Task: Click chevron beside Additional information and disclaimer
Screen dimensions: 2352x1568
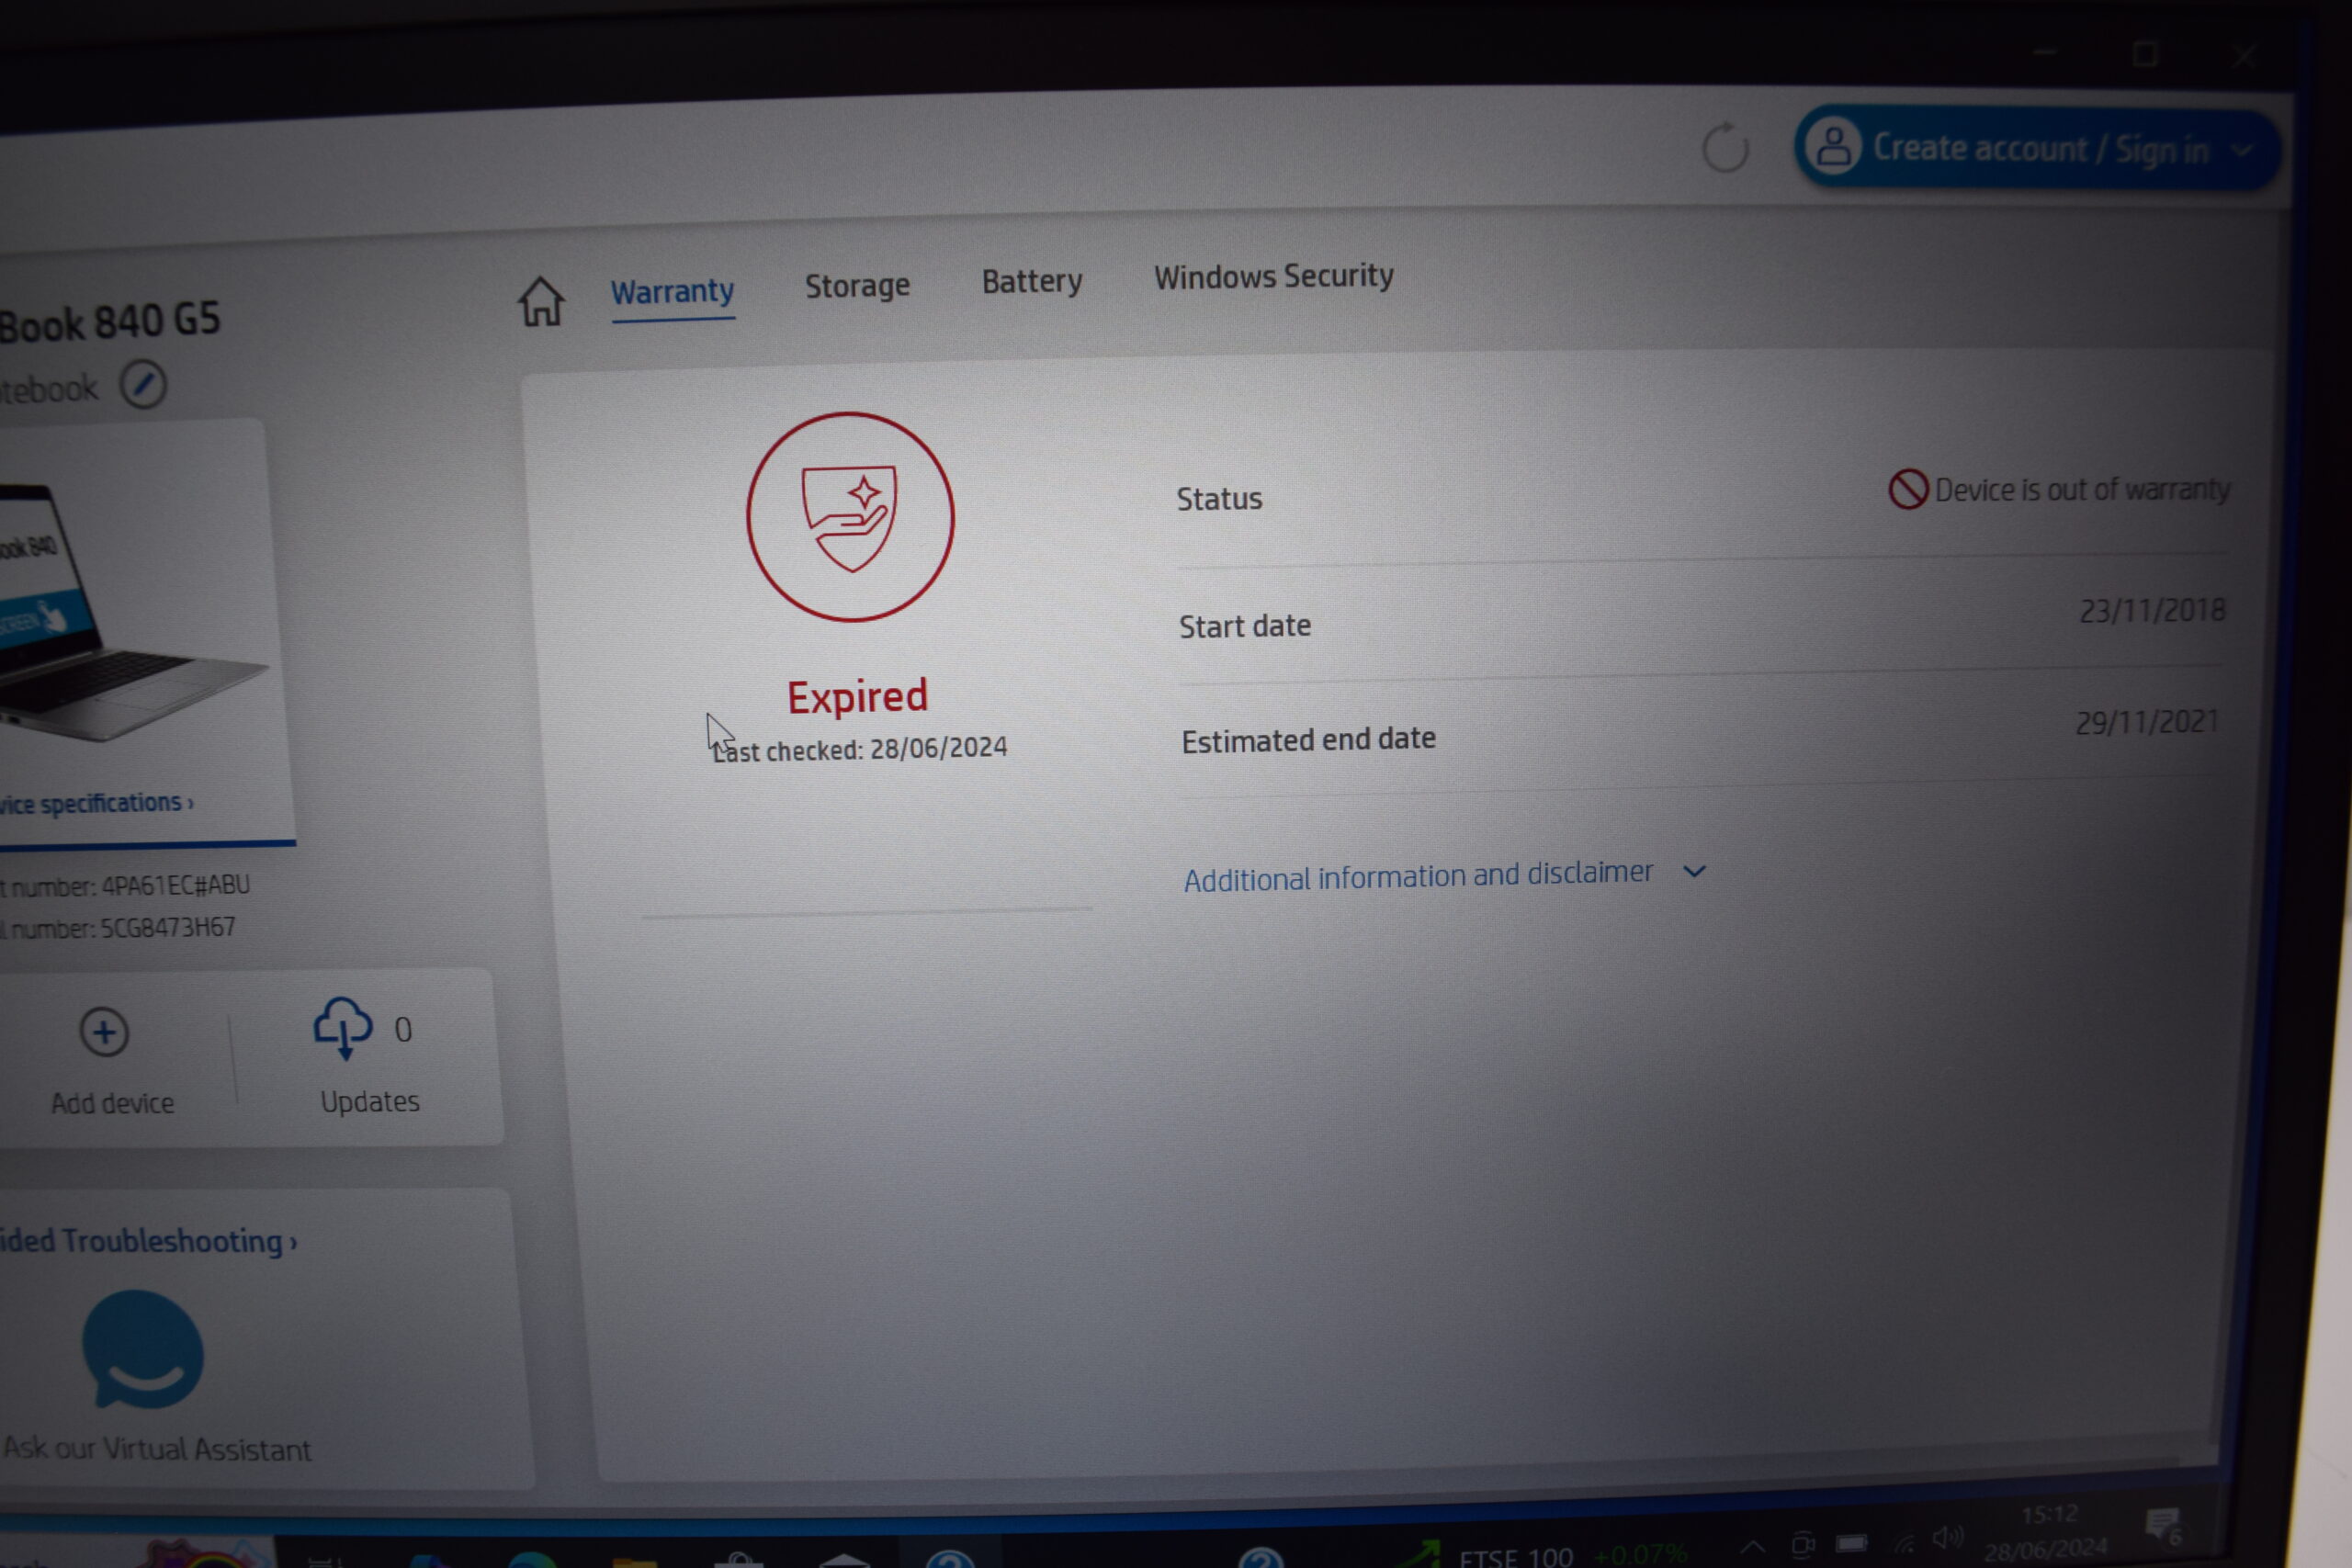Action: point(1694,871)
